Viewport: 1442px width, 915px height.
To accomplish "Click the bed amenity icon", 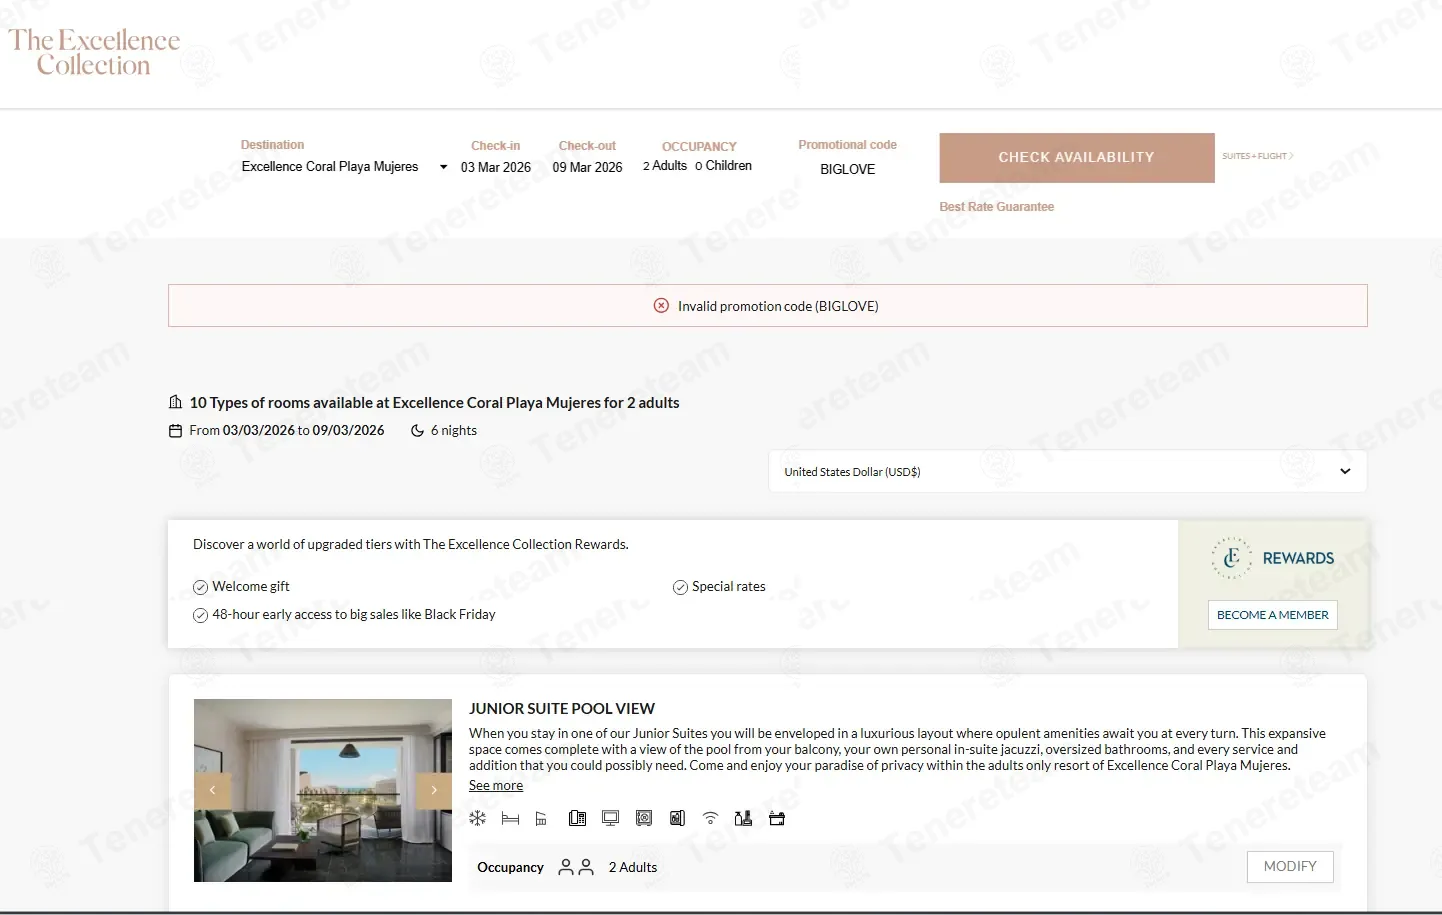I will (x=510, y=818).
